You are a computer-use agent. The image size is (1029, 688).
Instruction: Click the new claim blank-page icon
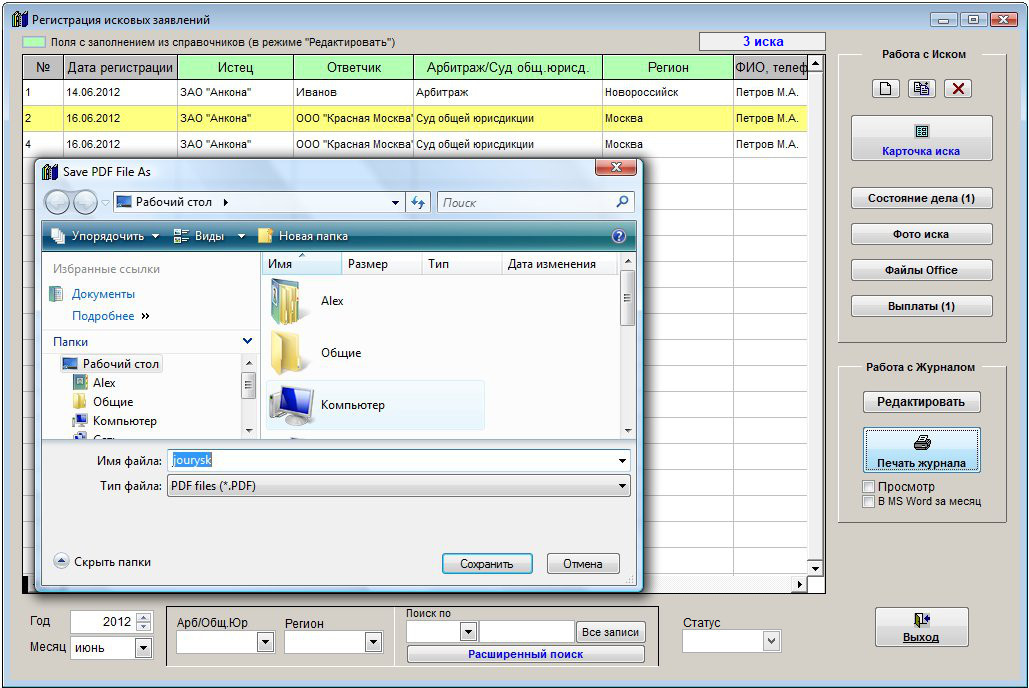tap(885, 88)
